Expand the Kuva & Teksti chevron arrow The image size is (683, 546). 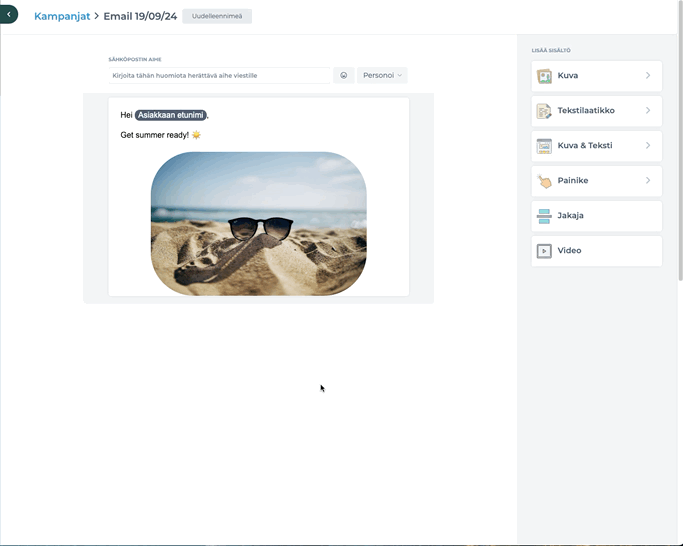[648, 145]
